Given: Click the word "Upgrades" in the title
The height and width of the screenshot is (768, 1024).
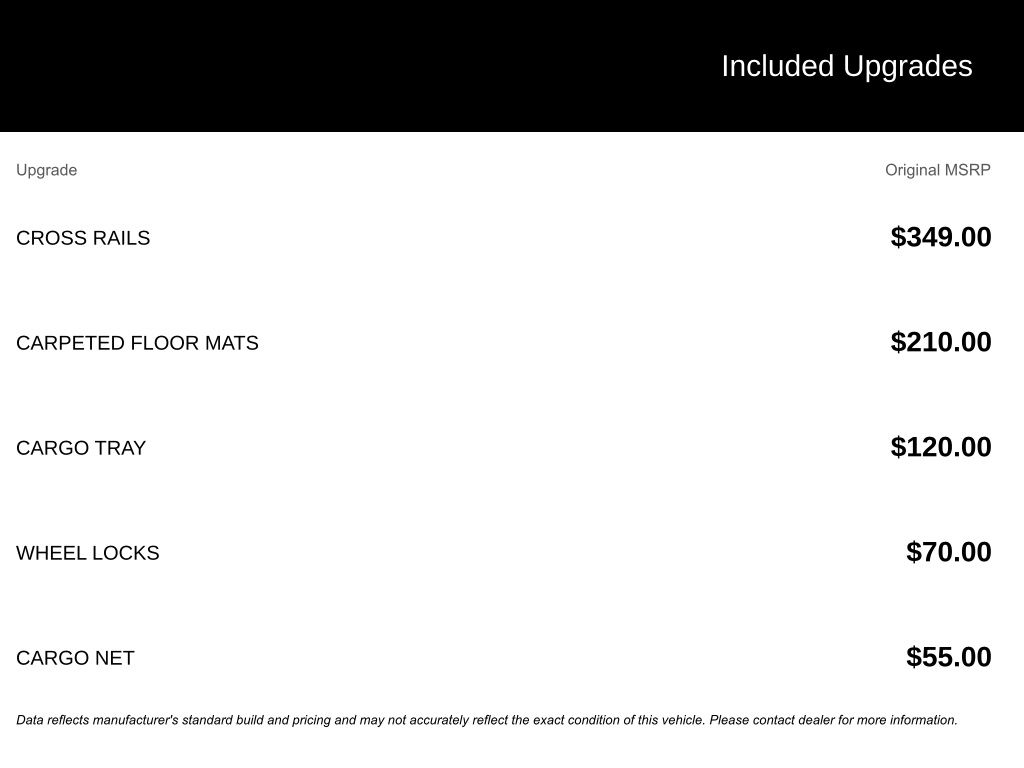Looking at the screenshot, I should pyautogui.click(x=908, y=67).
